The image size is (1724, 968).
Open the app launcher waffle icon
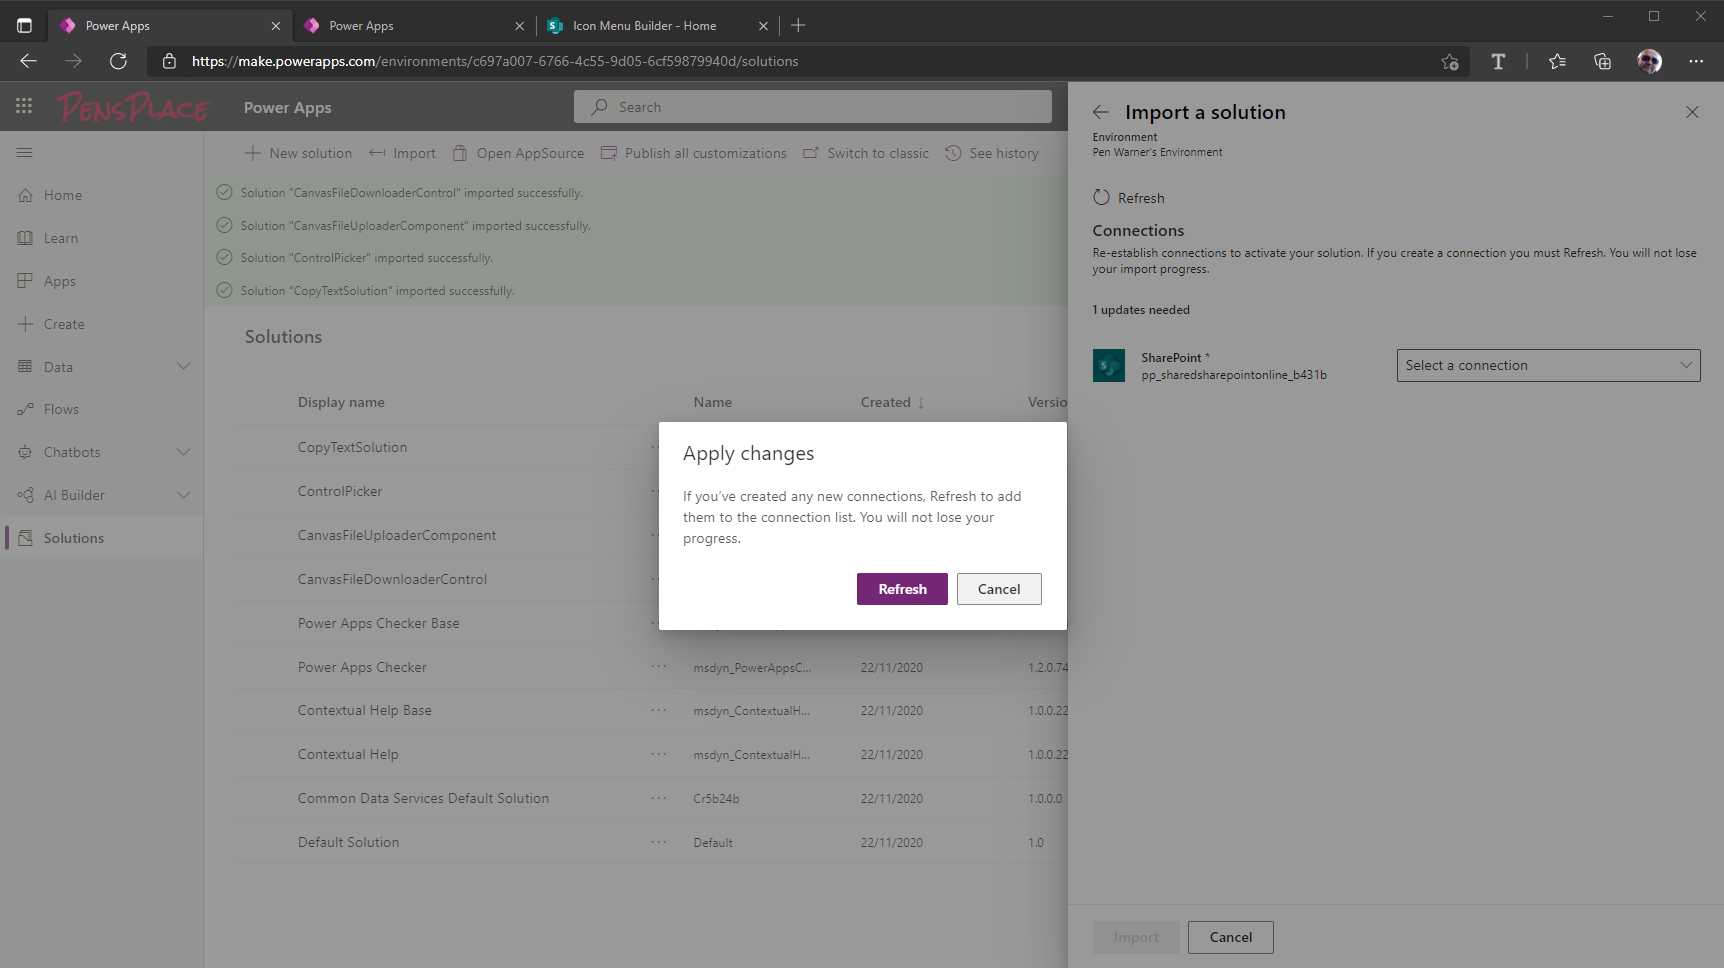click(x=24, y=106)
